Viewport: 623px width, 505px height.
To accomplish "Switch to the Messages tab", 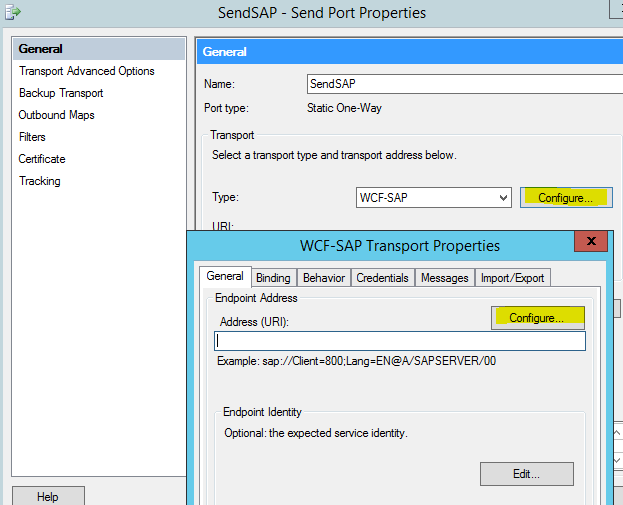I will [x=445, y=278].
